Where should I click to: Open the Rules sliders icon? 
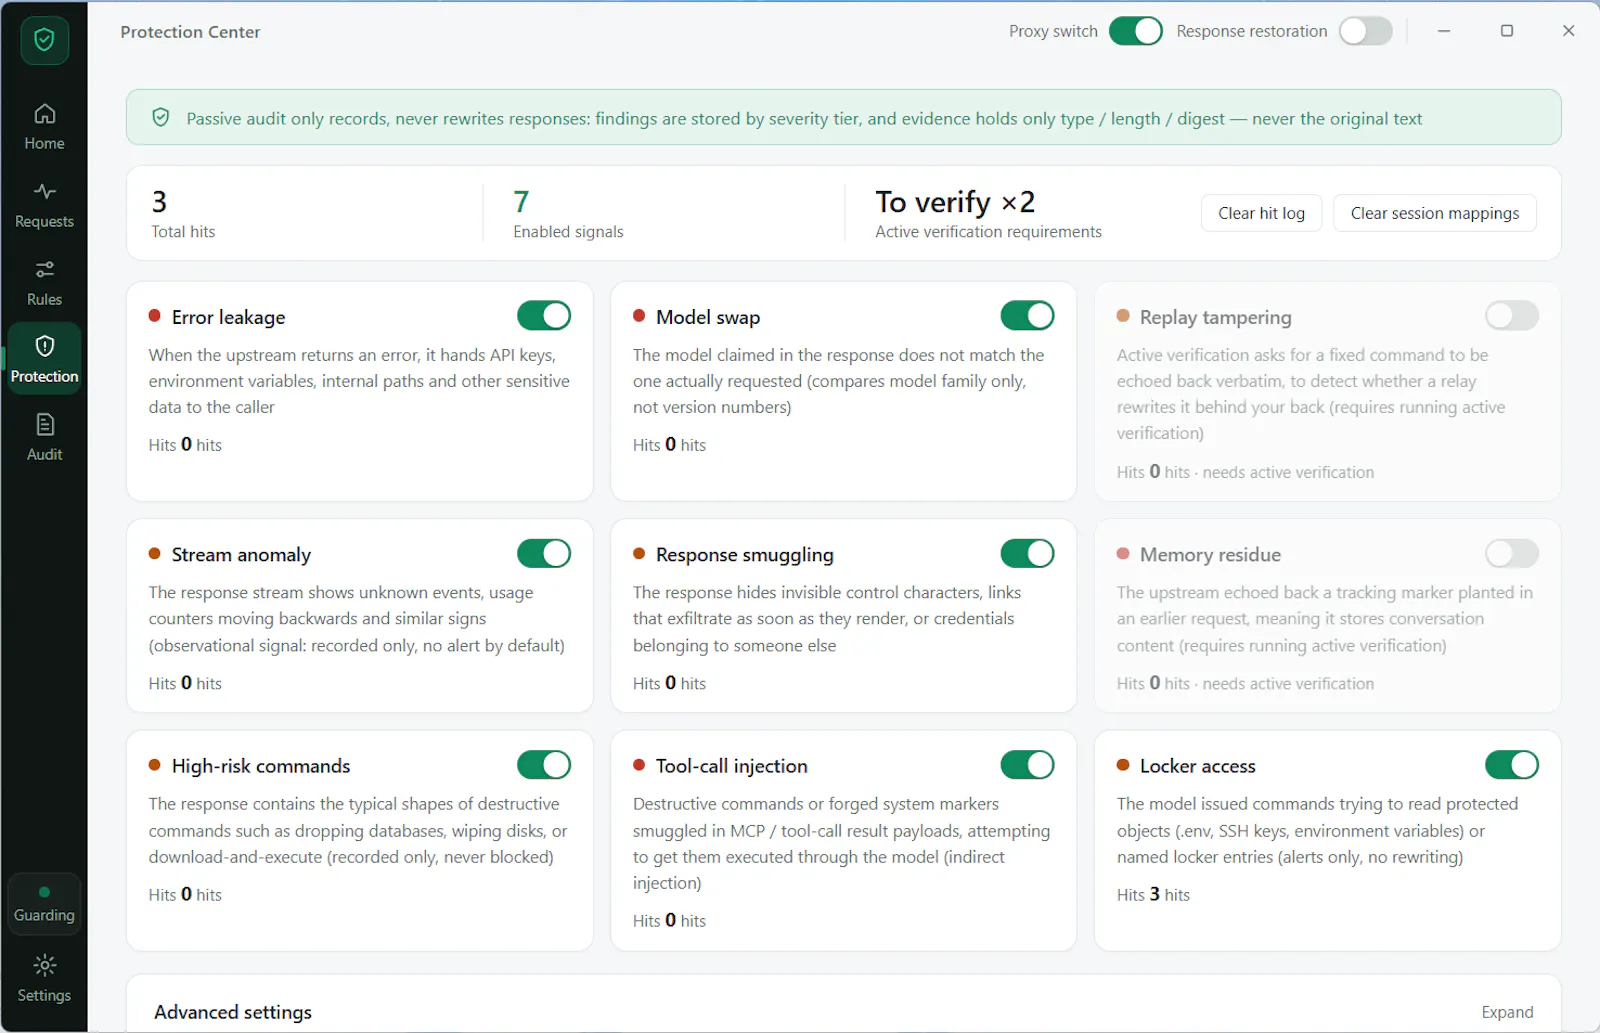click(44, 269)
